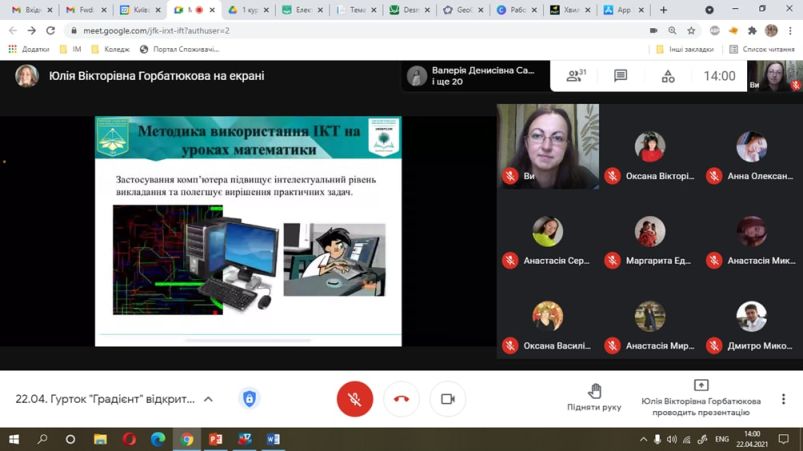
Task: Click the presented slide about ІКТ
Action: tap(248, 231)
